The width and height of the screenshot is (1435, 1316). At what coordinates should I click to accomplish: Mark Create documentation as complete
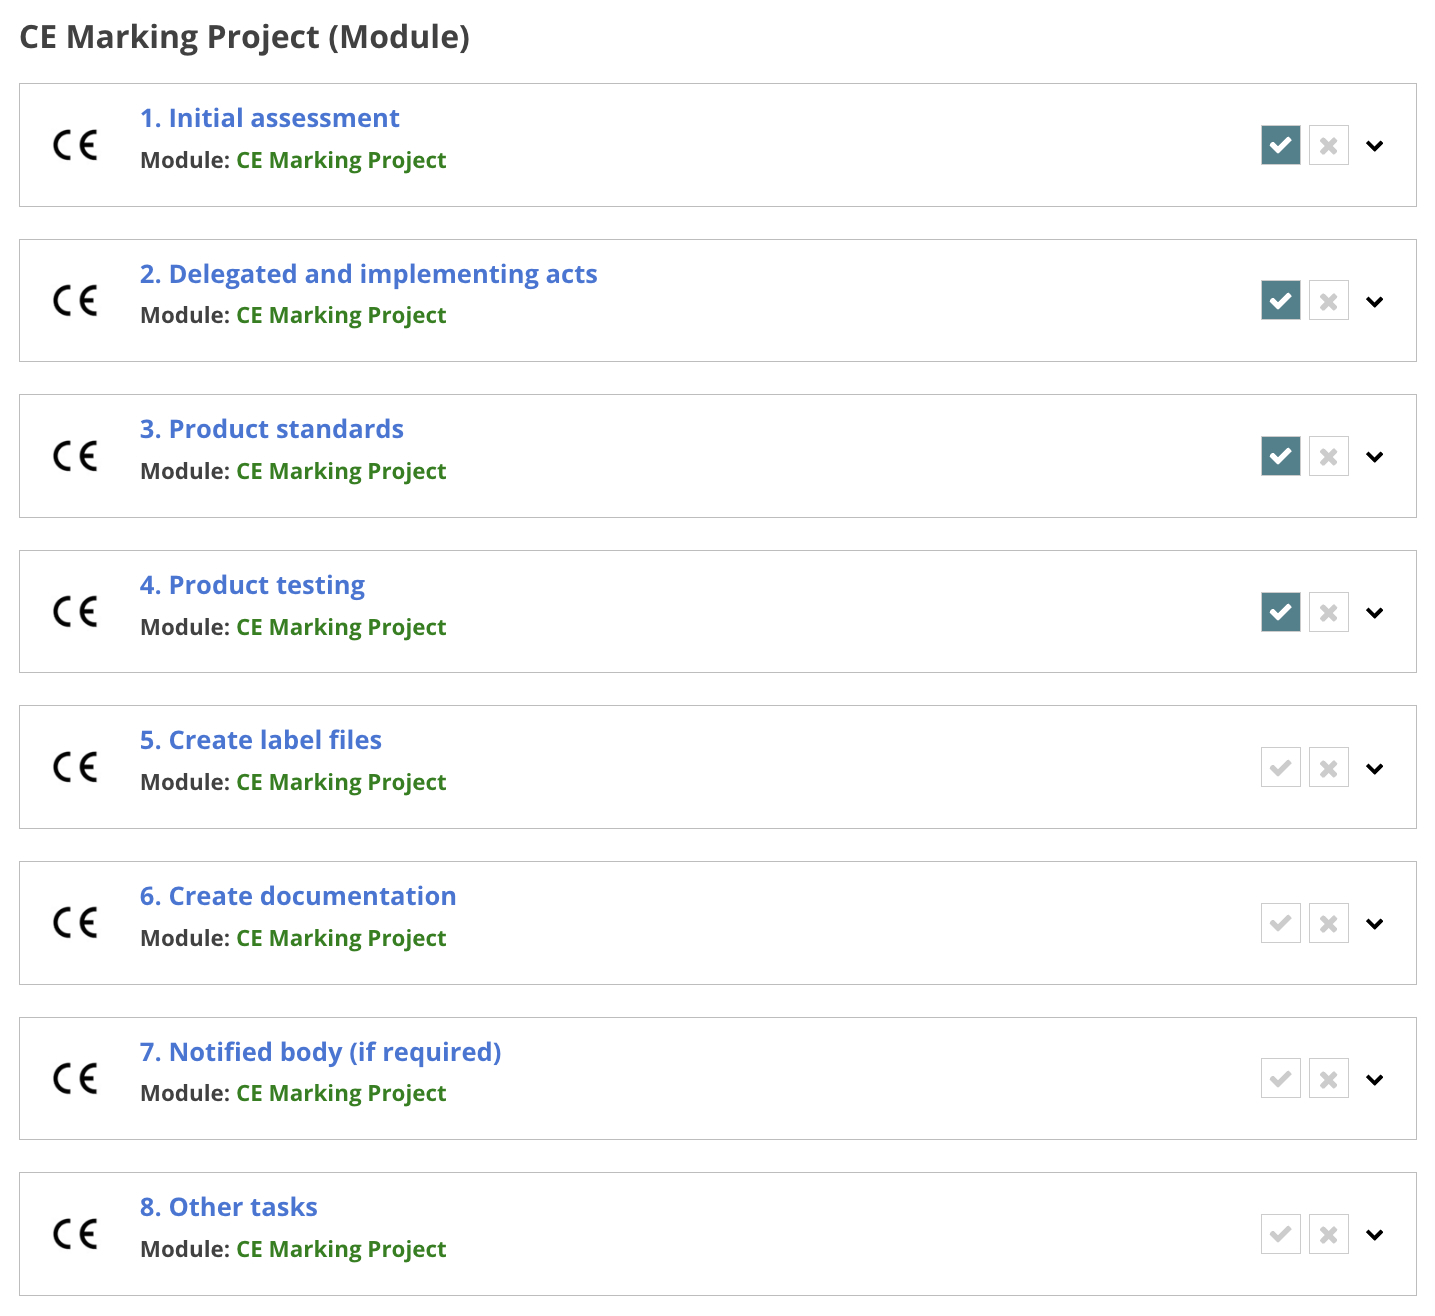click(x=1281, y=923)
